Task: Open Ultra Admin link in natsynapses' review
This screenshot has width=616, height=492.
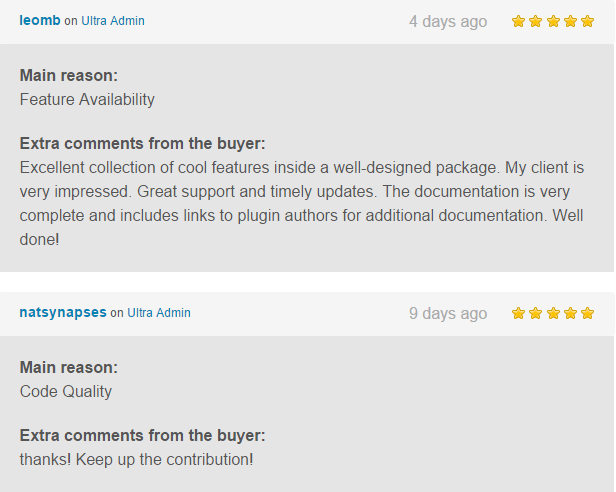Action: click(x=158, y=313)
